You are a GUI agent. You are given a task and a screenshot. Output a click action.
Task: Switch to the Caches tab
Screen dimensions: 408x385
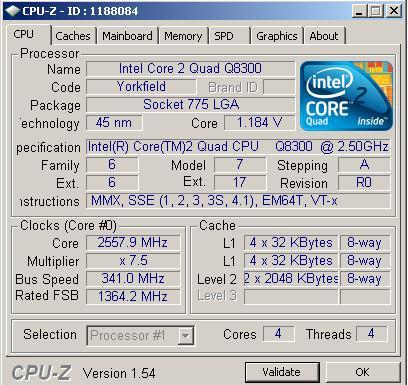coord(73,36)
